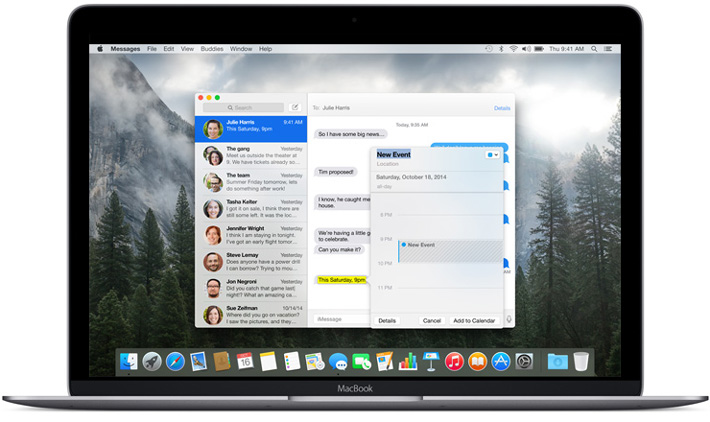Click the iMessage text input field
The image size is (710, 422).
click(x=342, y=319)
